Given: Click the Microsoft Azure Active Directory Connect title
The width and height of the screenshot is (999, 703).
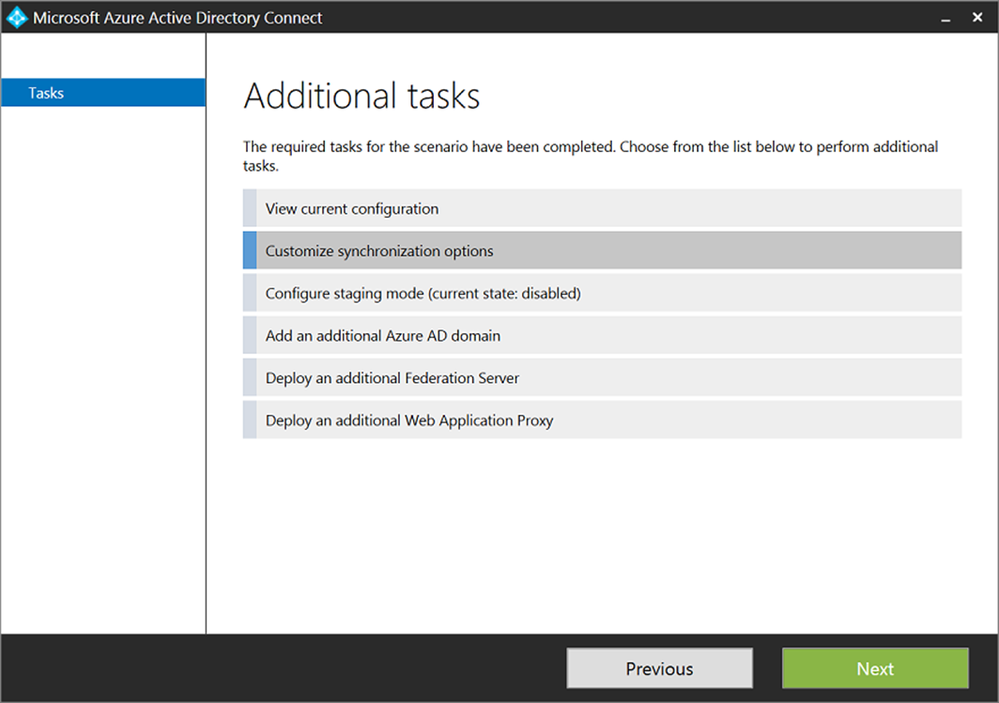Looking at the screenshot, I should click(178, 18).
